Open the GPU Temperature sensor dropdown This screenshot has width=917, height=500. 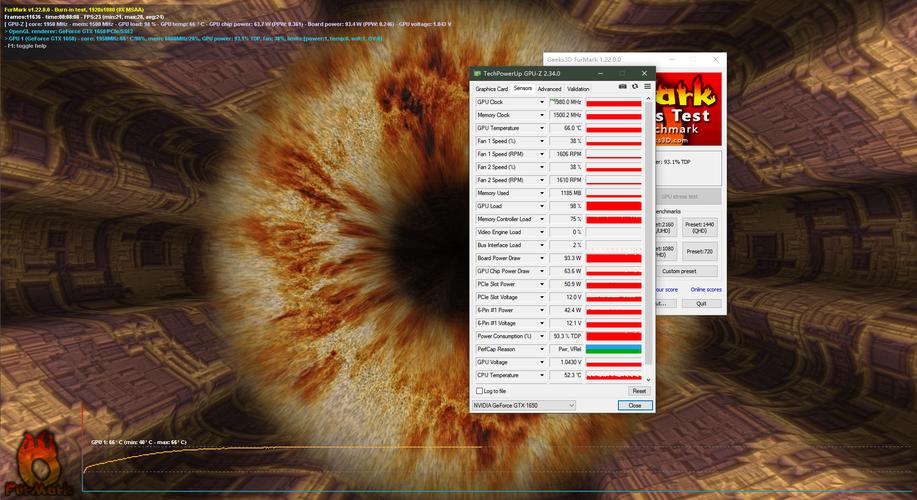point(542,128)
